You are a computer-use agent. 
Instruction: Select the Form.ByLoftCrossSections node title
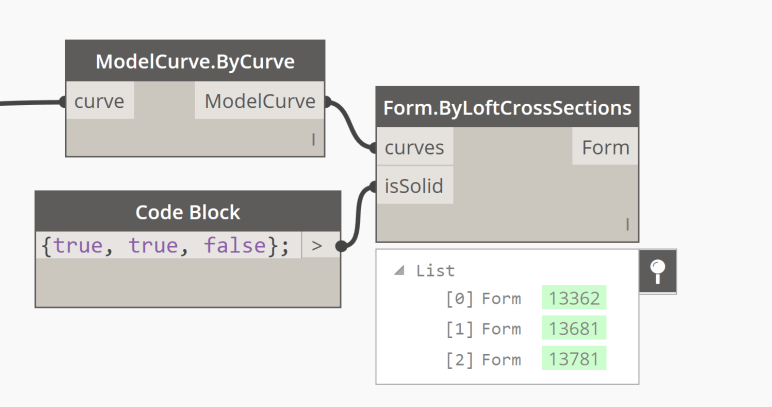tap(507, 108)
